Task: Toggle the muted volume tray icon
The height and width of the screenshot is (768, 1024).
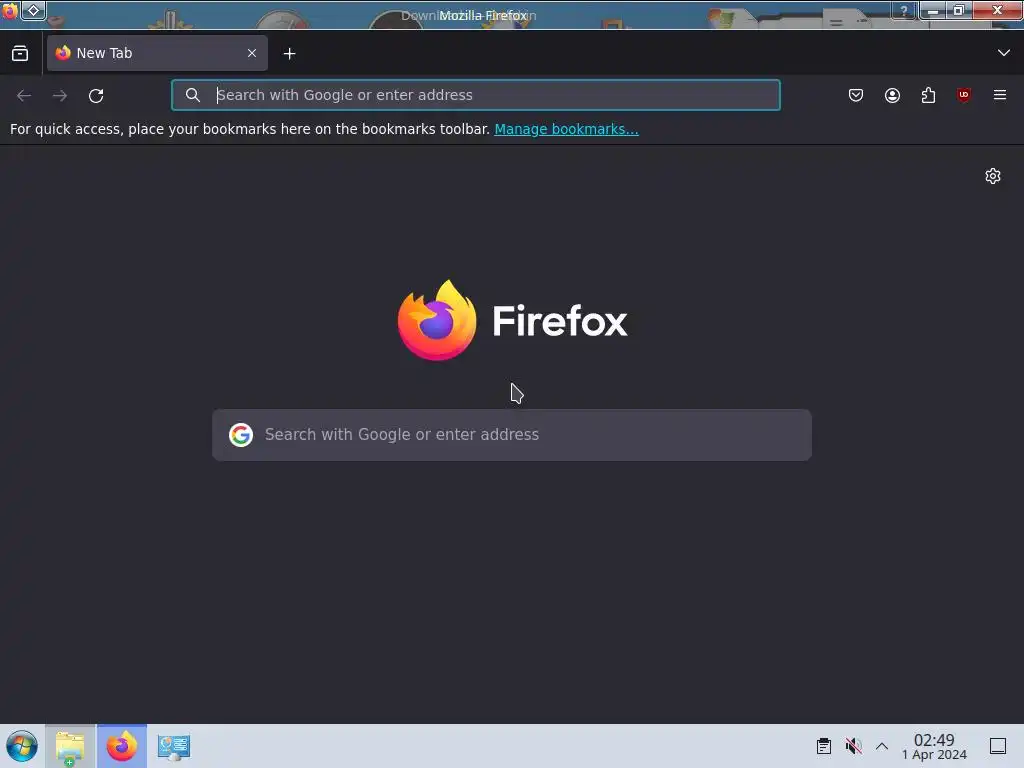Action: (x=853, y=746)
